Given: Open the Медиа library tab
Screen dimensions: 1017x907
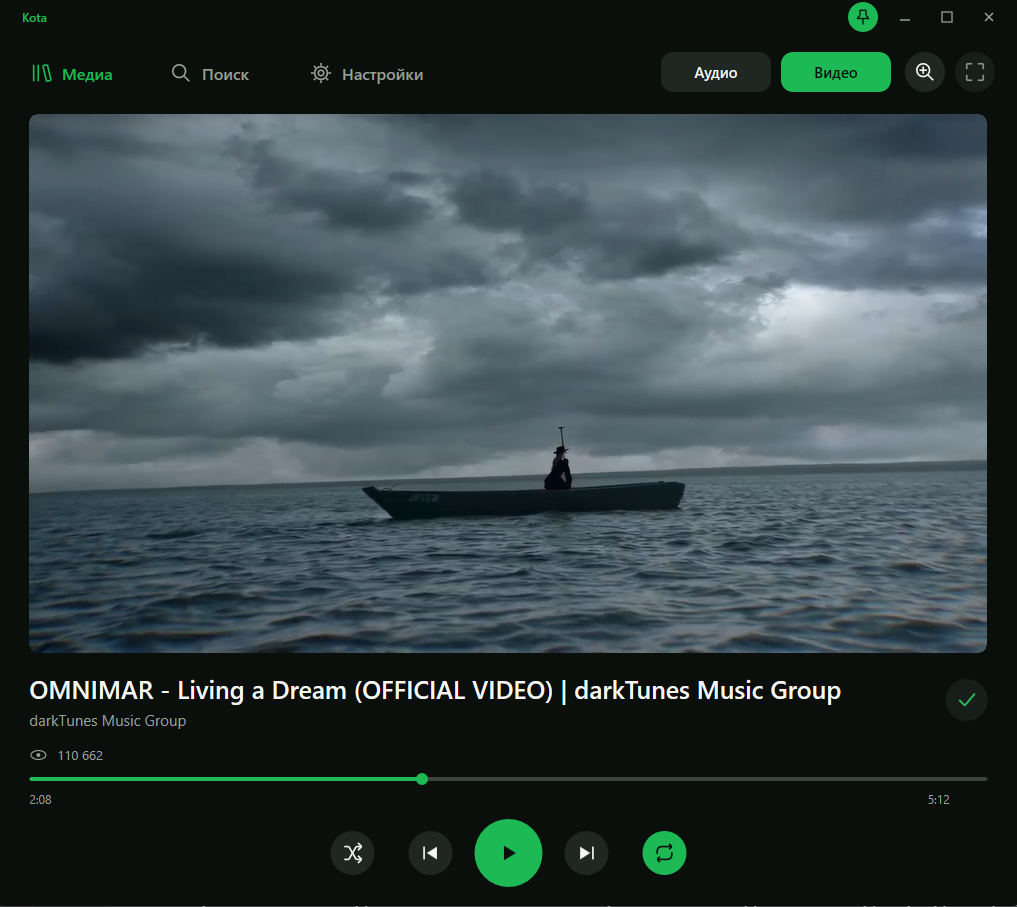Looking at the screenshot, I should [x=72, y=74].
